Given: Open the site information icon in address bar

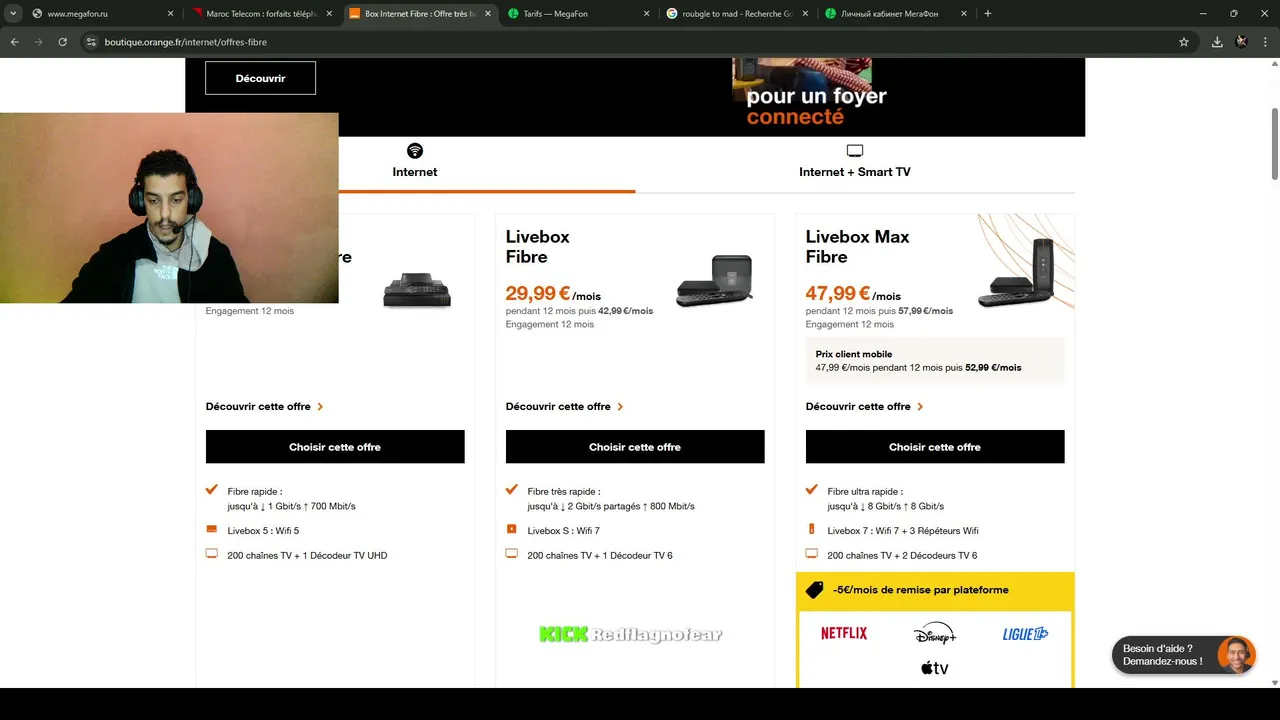Looking at the screenshot, I should click(x=91, y=42).
